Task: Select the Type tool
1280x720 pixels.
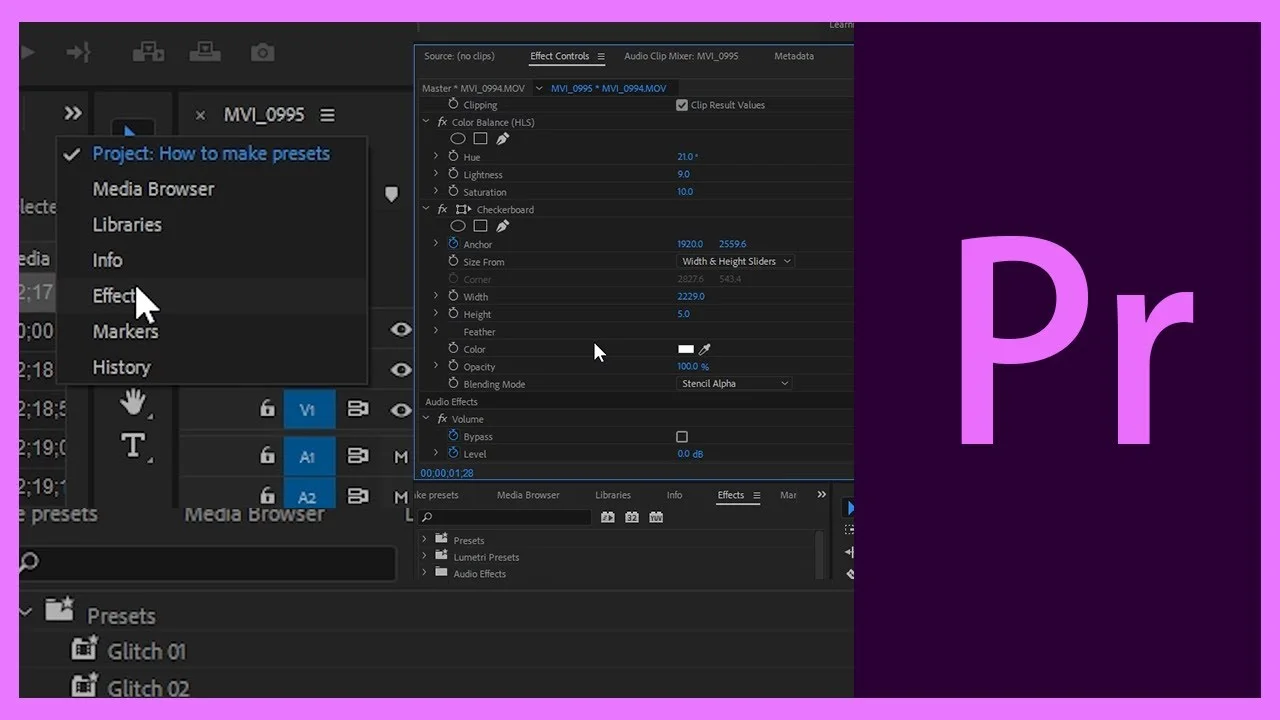Action: click(132, 445)
